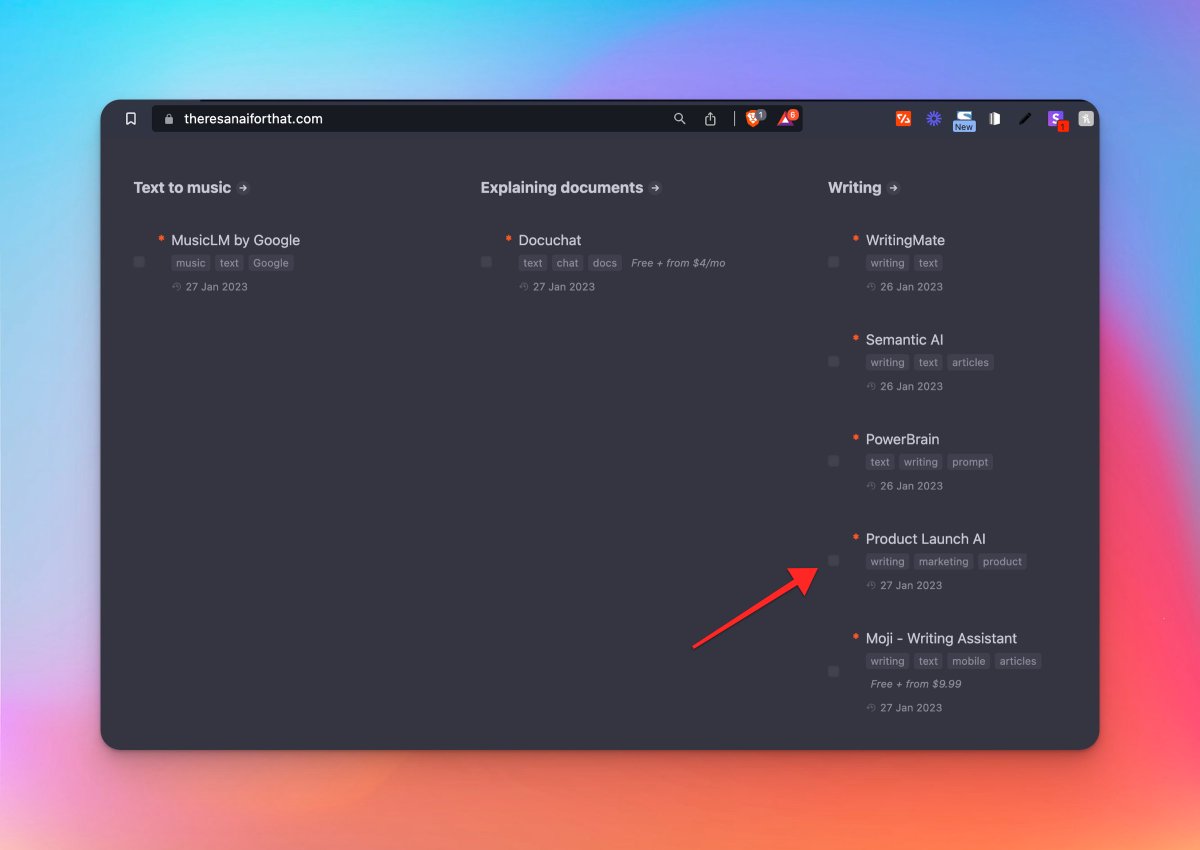Screen dimensions: 1200x850
Task: Click the text tag under MusicLM
Action: coord(230,263)
